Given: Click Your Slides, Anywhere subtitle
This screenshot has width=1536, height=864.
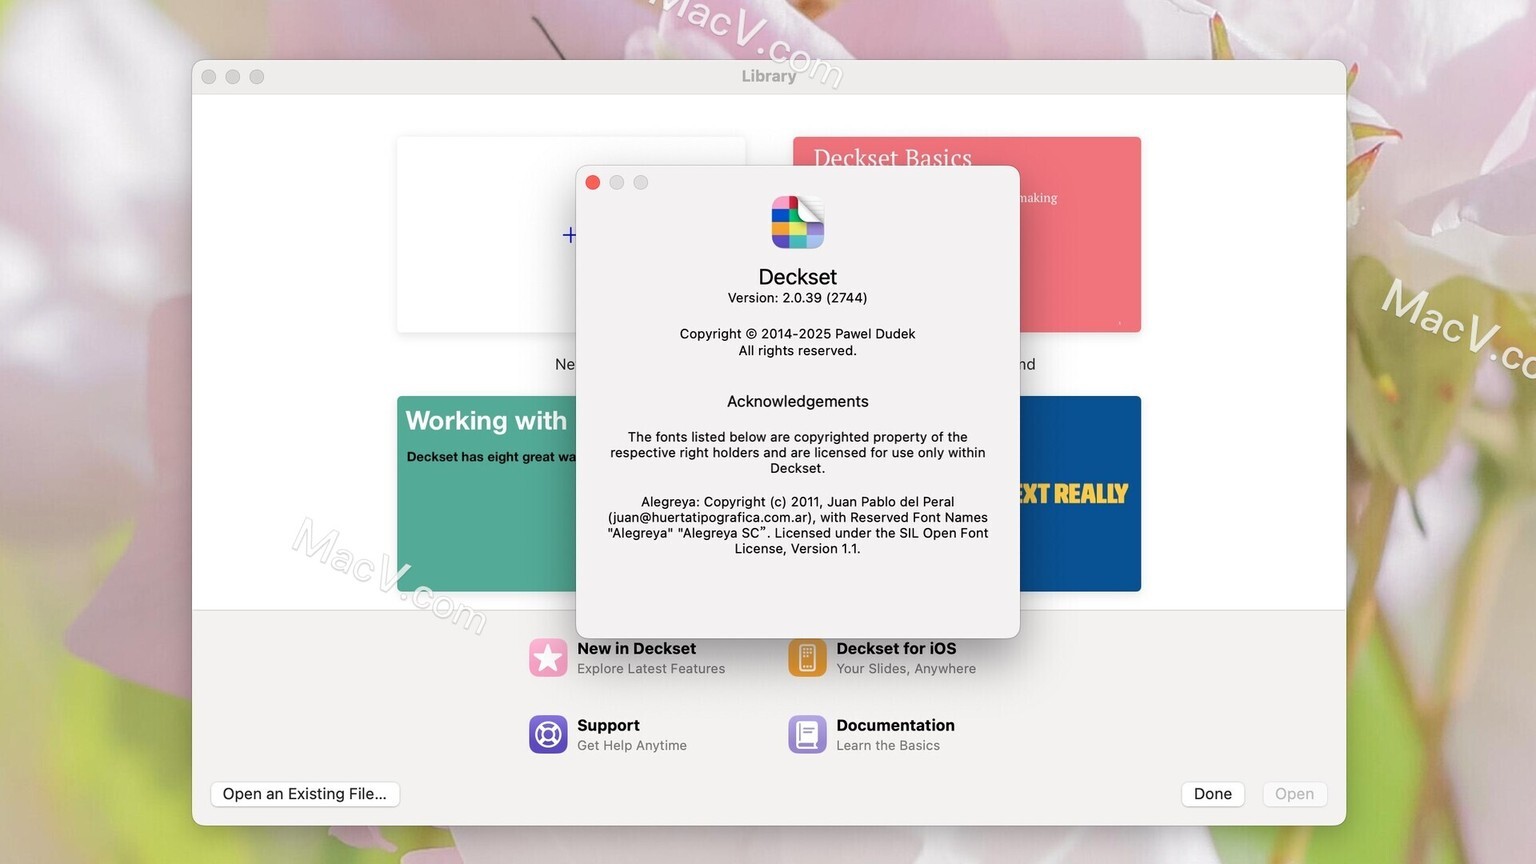Looking at the screenshot, I should click(x=906, y=669).
